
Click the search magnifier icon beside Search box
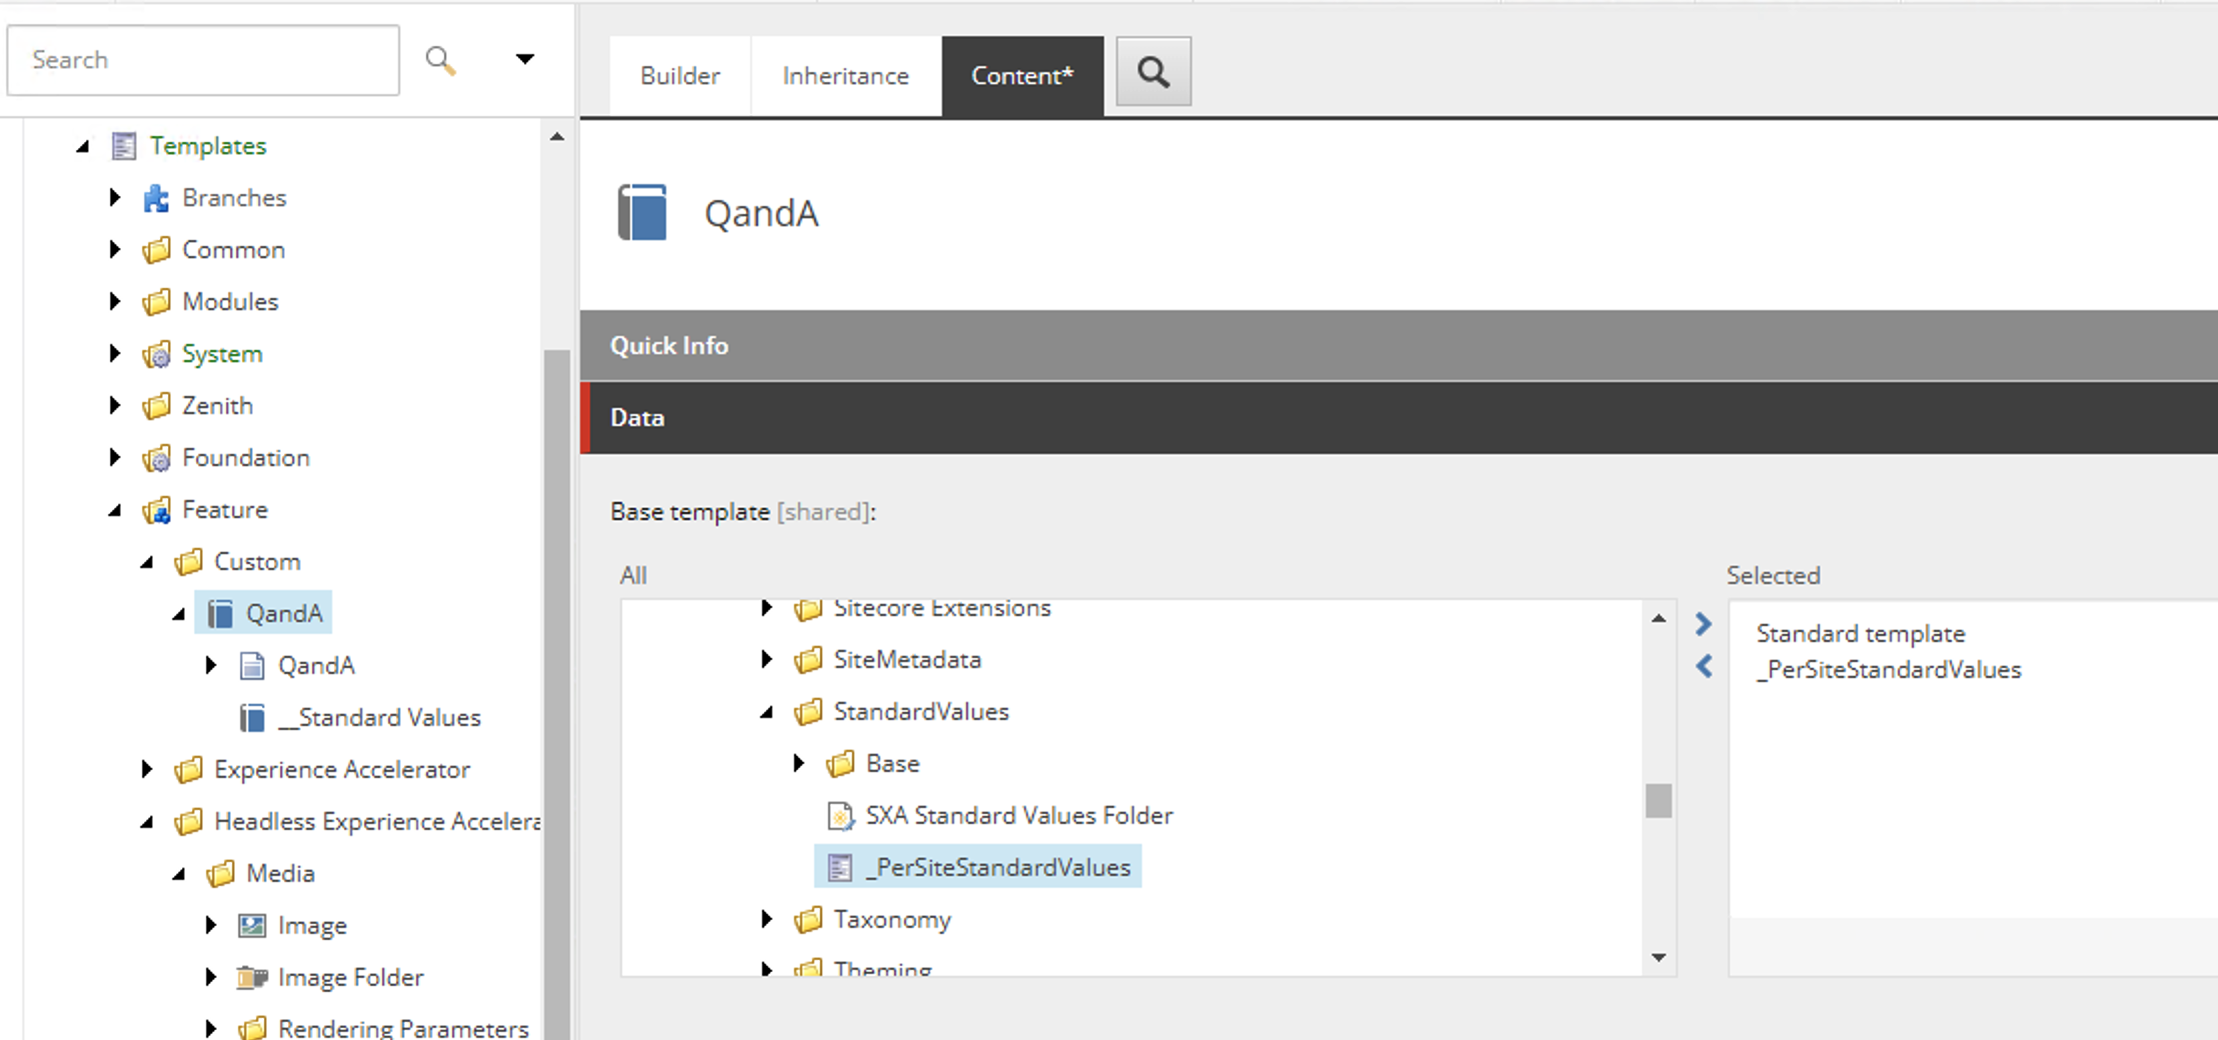441,60
